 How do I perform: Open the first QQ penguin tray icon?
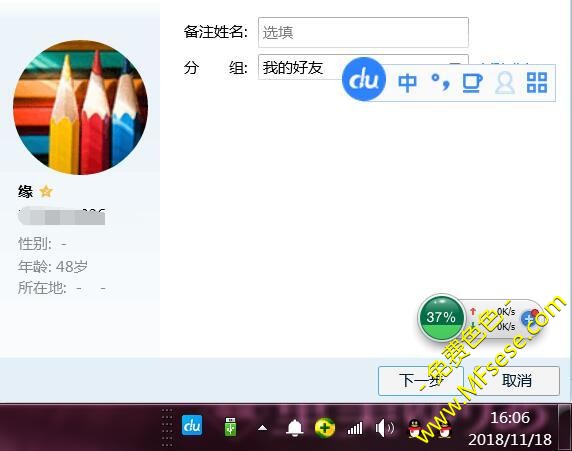[x=416, y=428]
